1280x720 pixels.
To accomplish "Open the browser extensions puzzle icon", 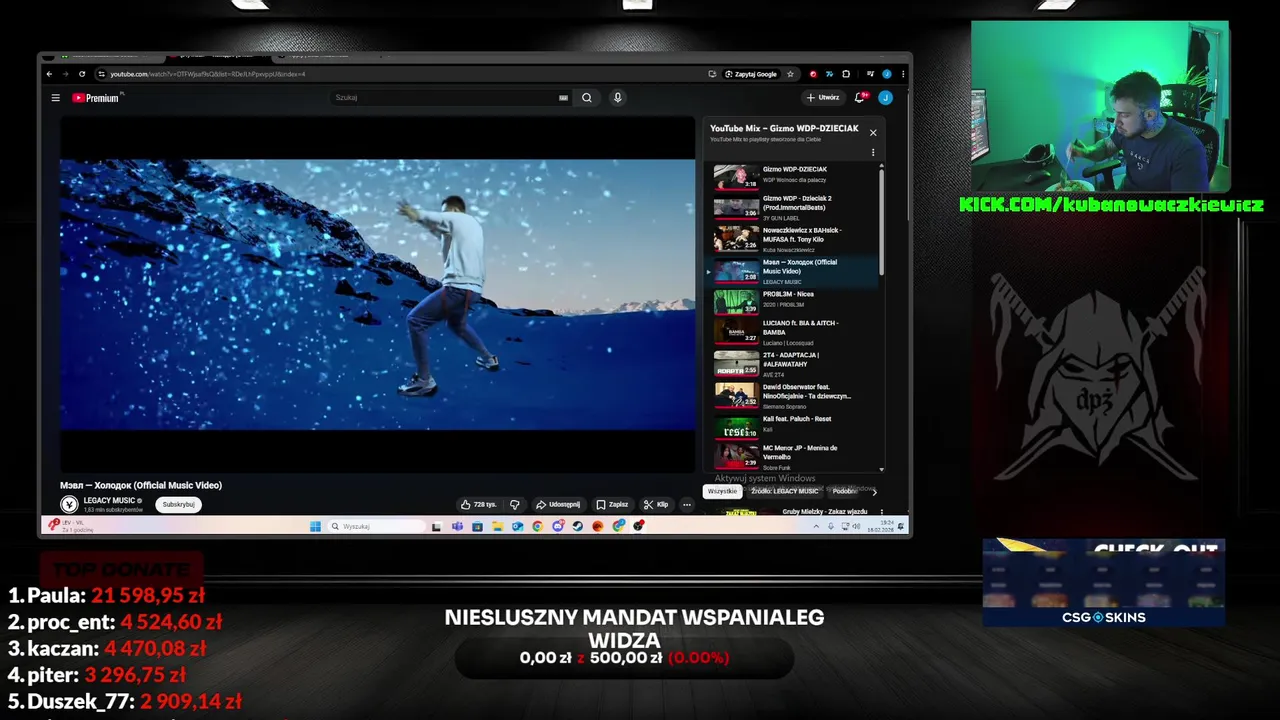I will coord(846,74).
